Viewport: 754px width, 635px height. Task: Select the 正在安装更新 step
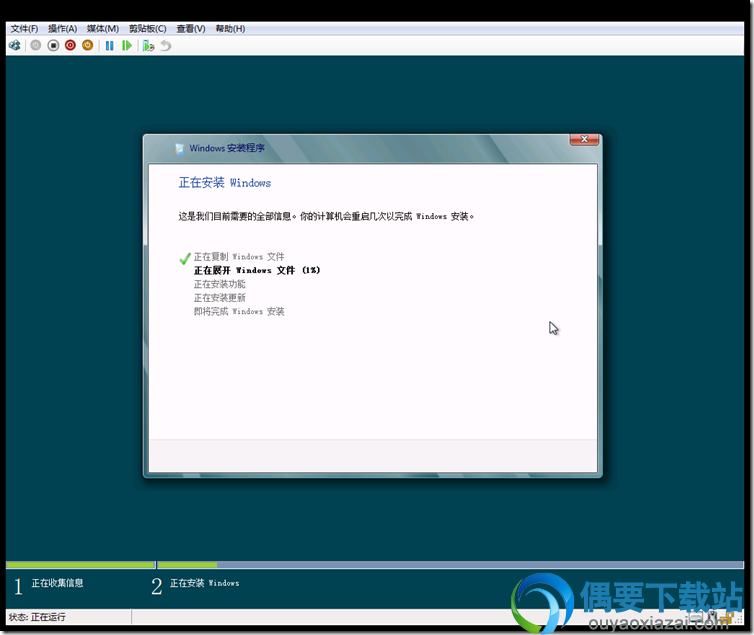point(220,298)
